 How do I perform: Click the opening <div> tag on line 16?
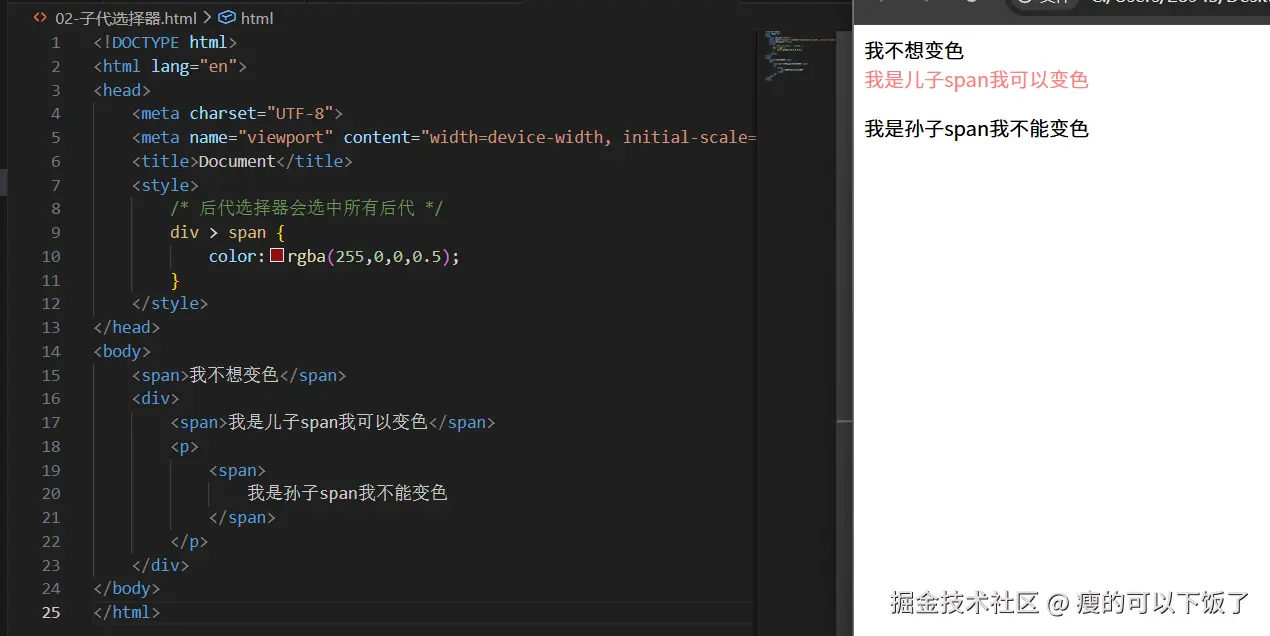pyautogui.click(x=156, y=398)
